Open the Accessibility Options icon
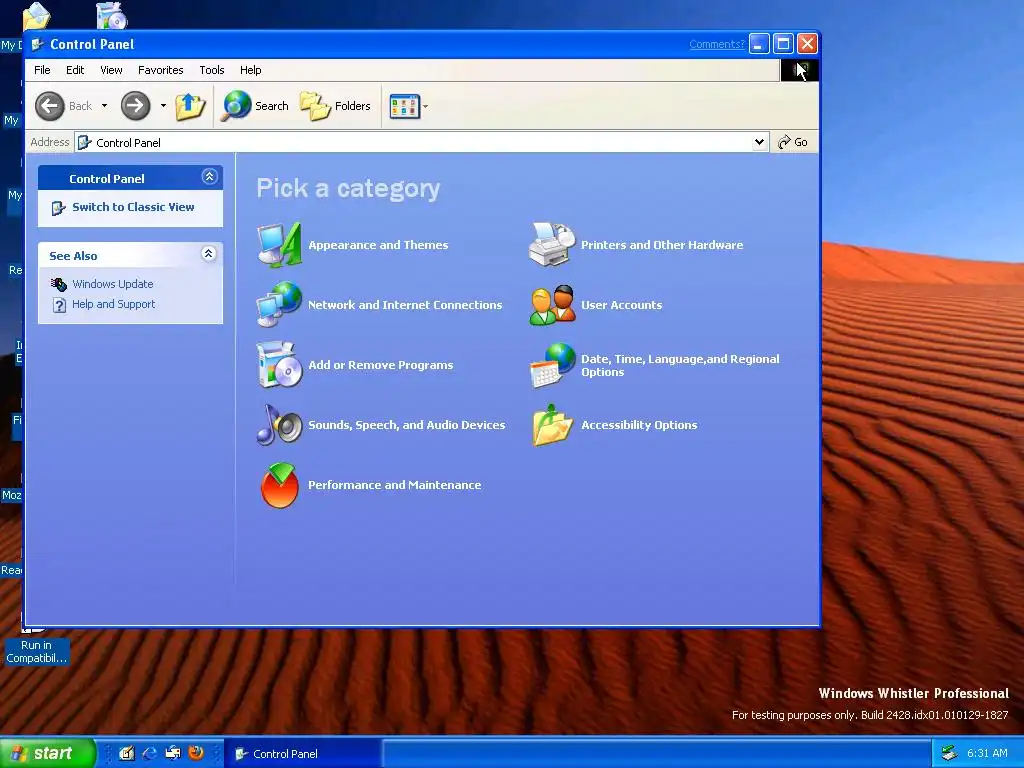The width and height of the screenshot is (1024, 768). [x=552, y=425]
